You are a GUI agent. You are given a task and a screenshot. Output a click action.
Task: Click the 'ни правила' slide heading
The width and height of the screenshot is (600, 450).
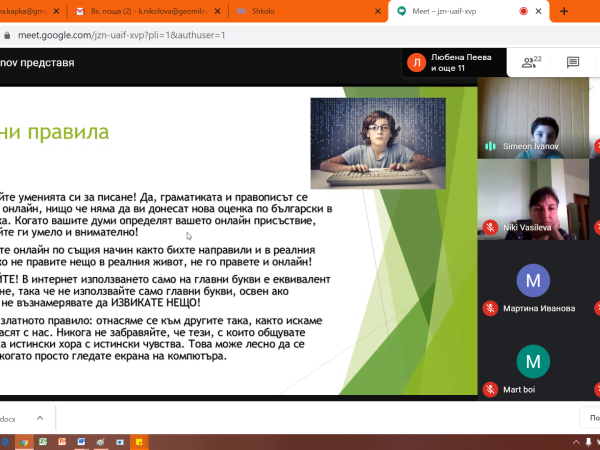[x=54, y=132]
